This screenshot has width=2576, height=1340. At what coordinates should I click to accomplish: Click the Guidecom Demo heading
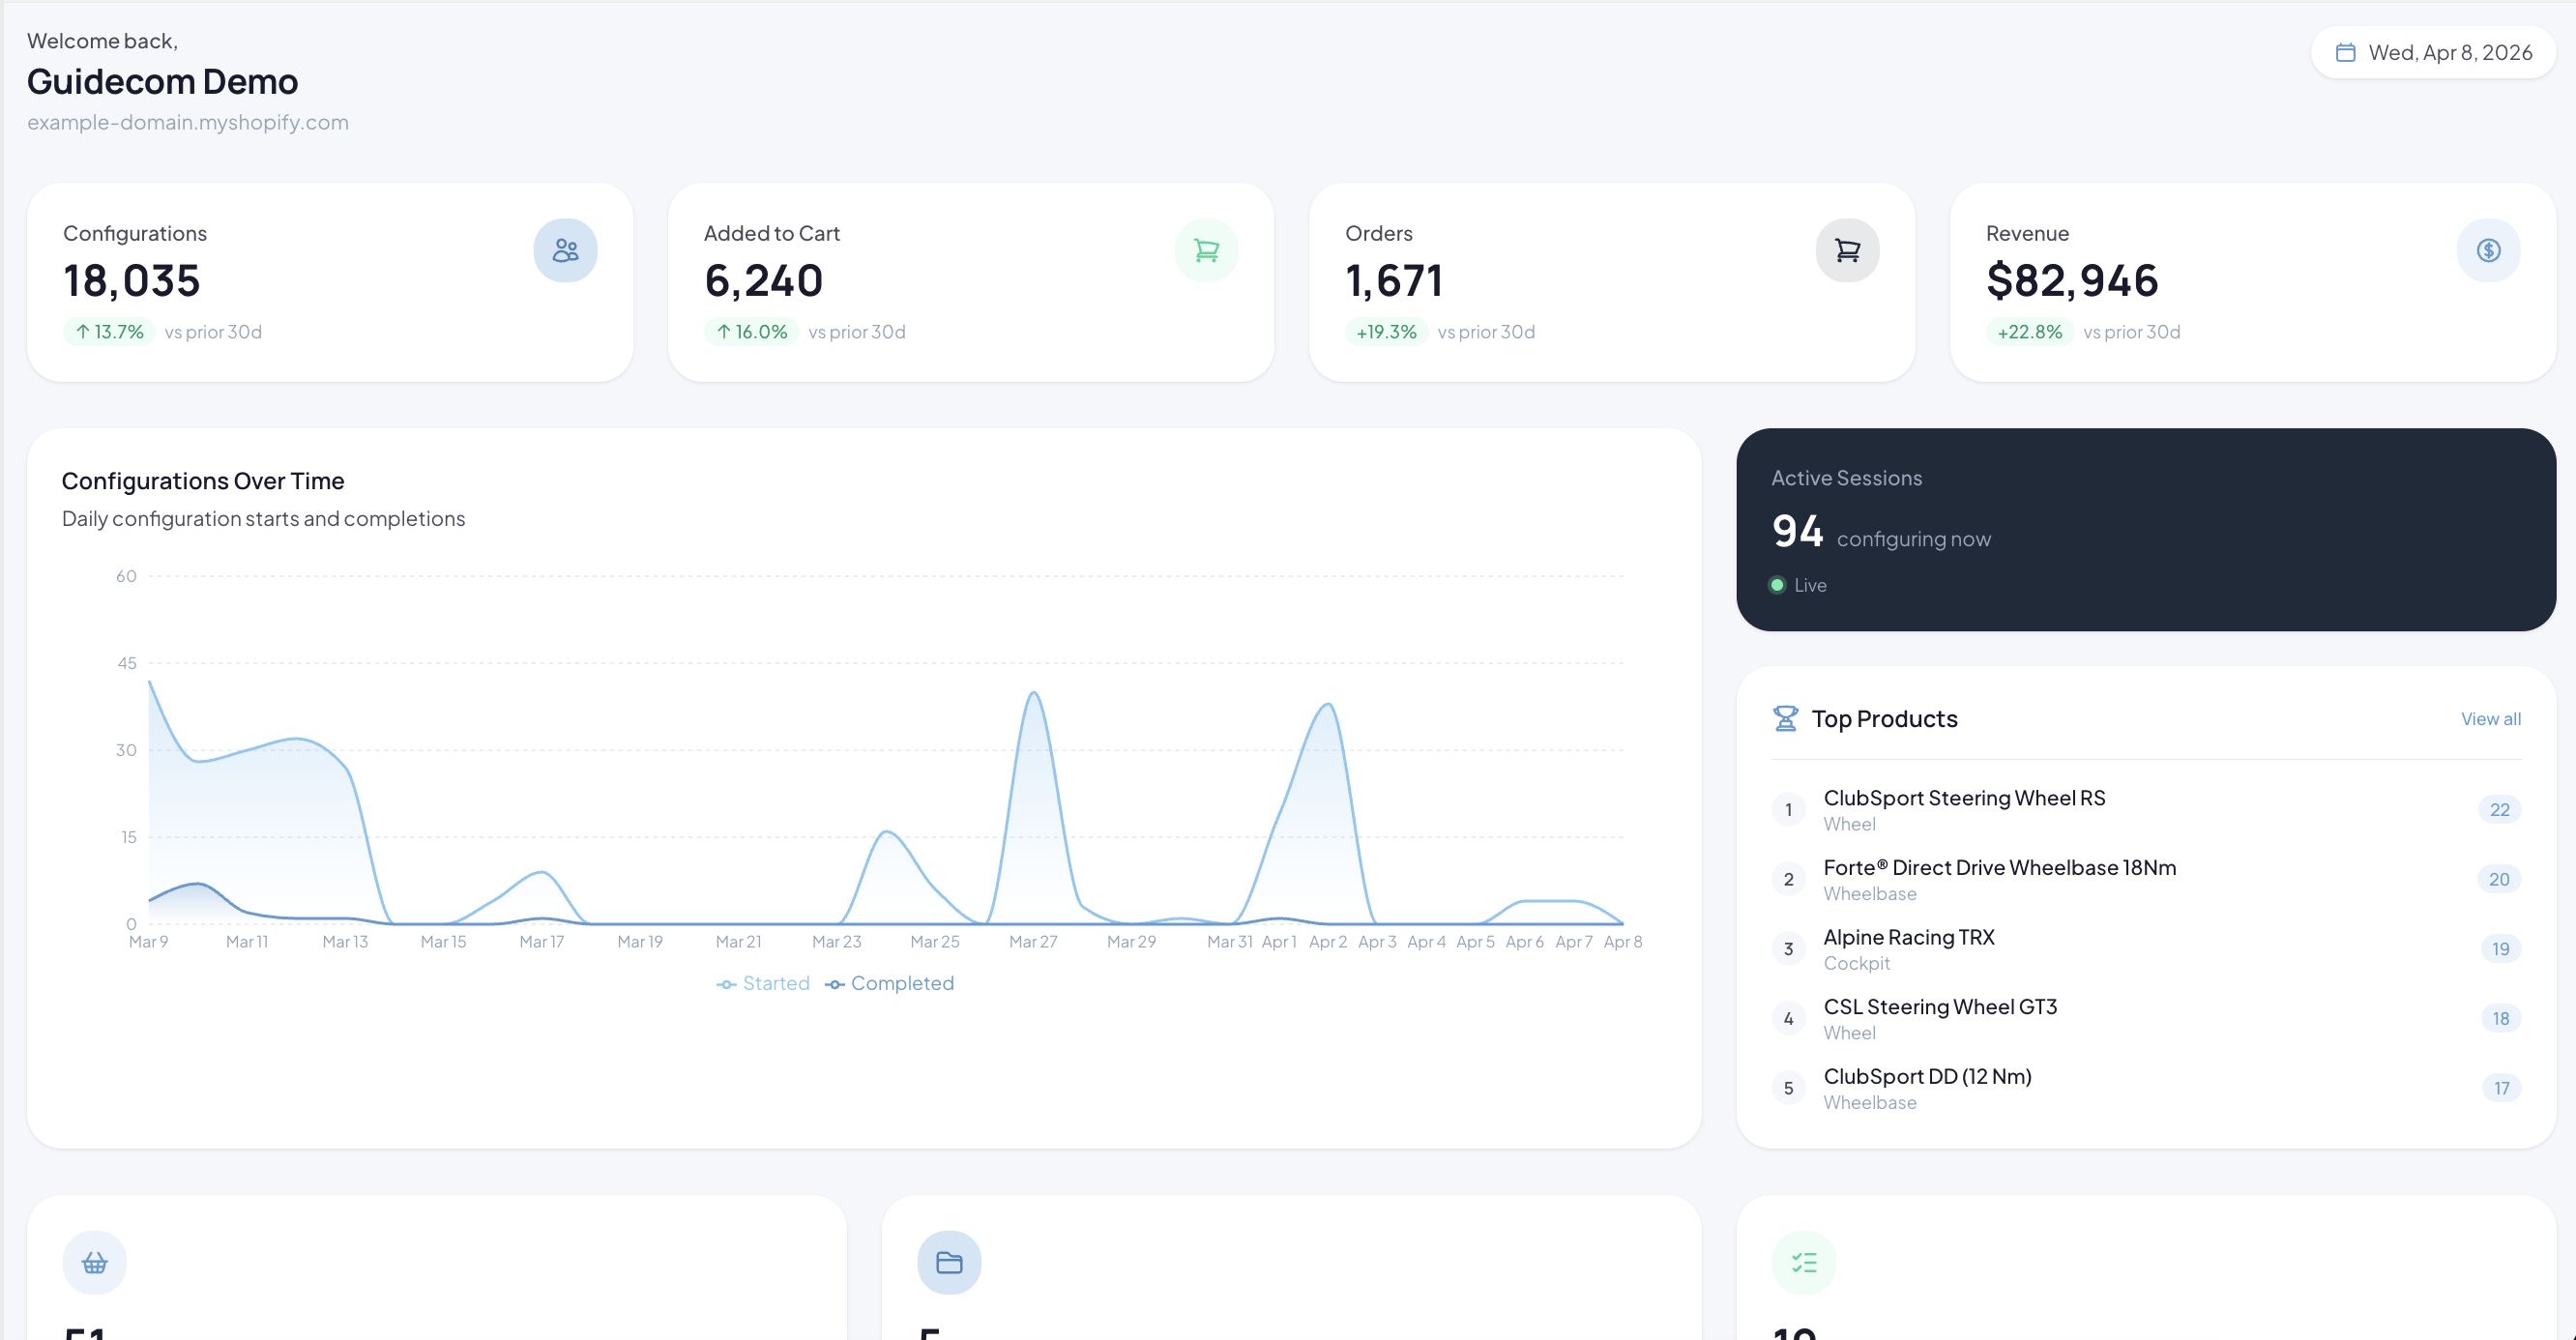coord(162,82)
